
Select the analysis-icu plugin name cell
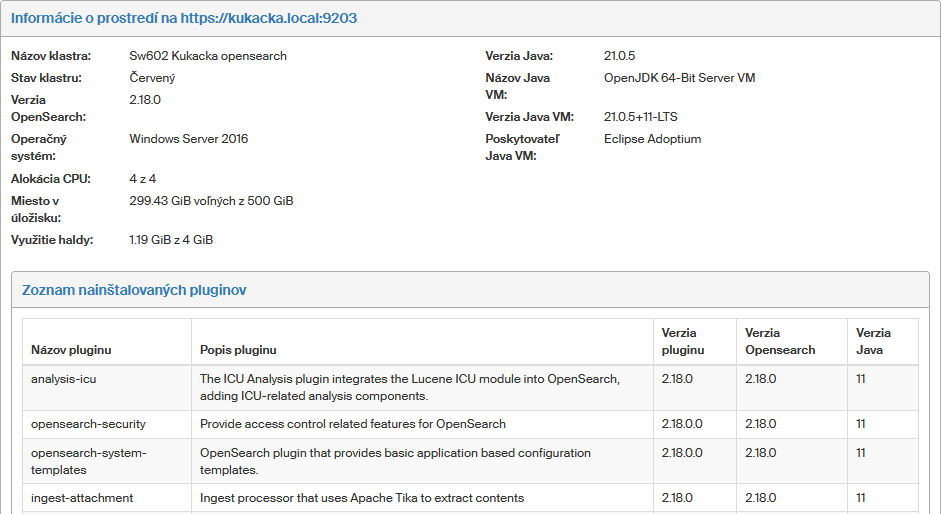click(64, 379)
